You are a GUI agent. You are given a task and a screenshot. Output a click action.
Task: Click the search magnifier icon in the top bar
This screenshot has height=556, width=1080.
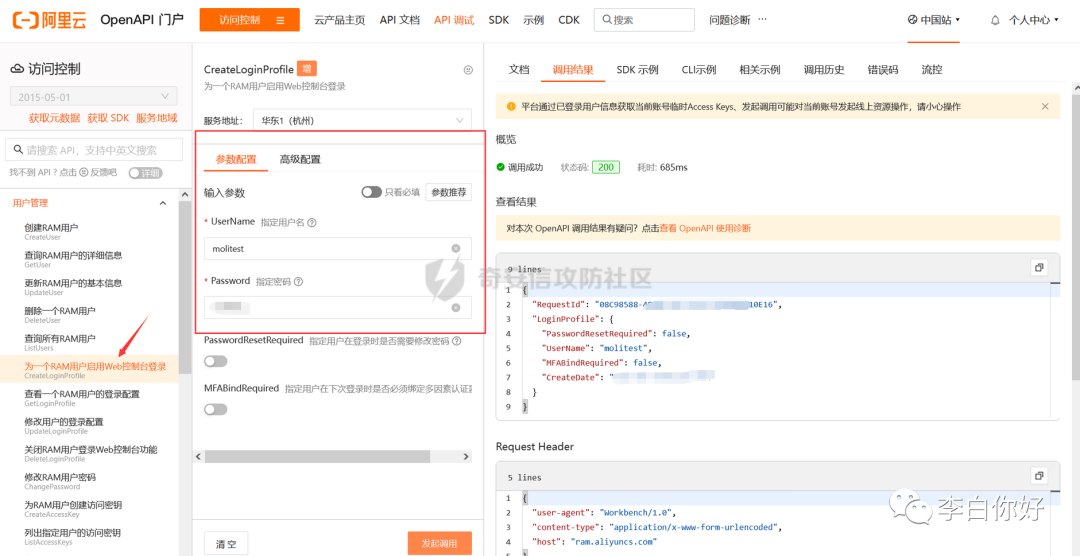(x=607, y=20)
